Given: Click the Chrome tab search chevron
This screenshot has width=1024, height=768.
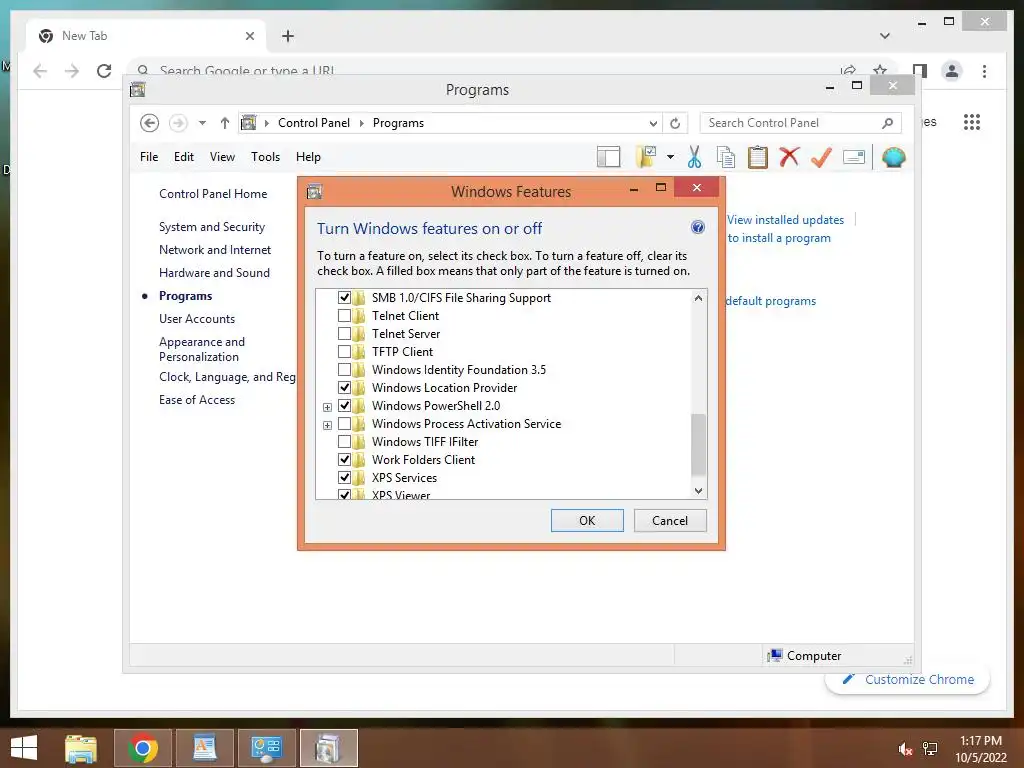Looking at the screenshot, I should 885,36.
